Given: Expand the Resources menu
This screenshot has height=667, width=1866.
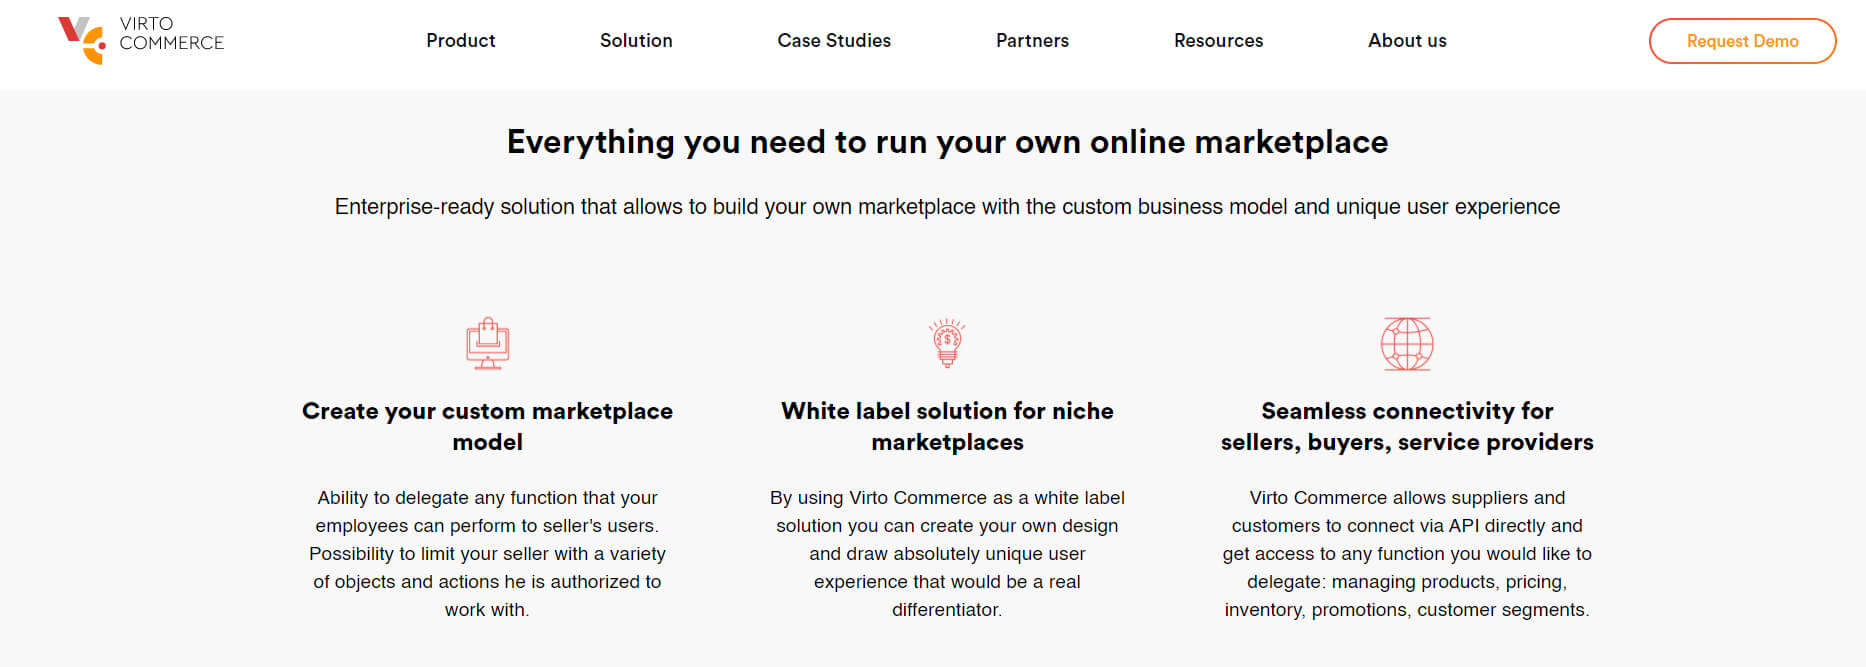Looking at the screenshot, I should [x=1218, y=41].
